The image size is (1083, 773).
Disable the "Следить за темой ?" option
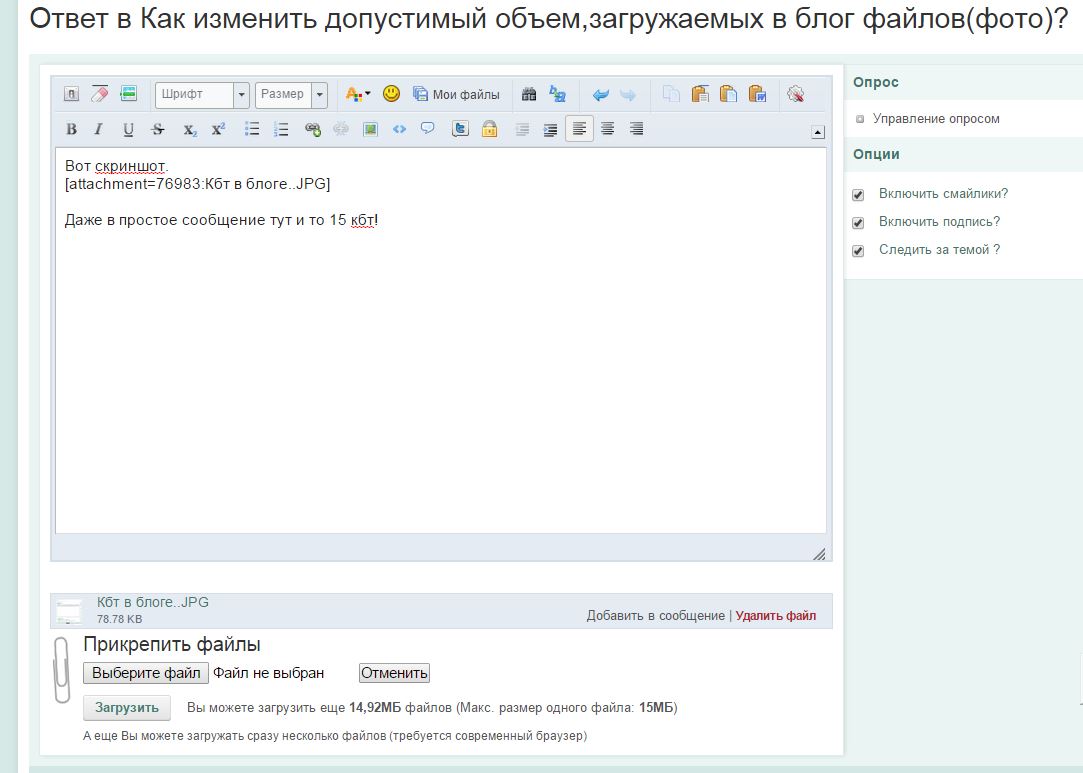coord(858,251)
